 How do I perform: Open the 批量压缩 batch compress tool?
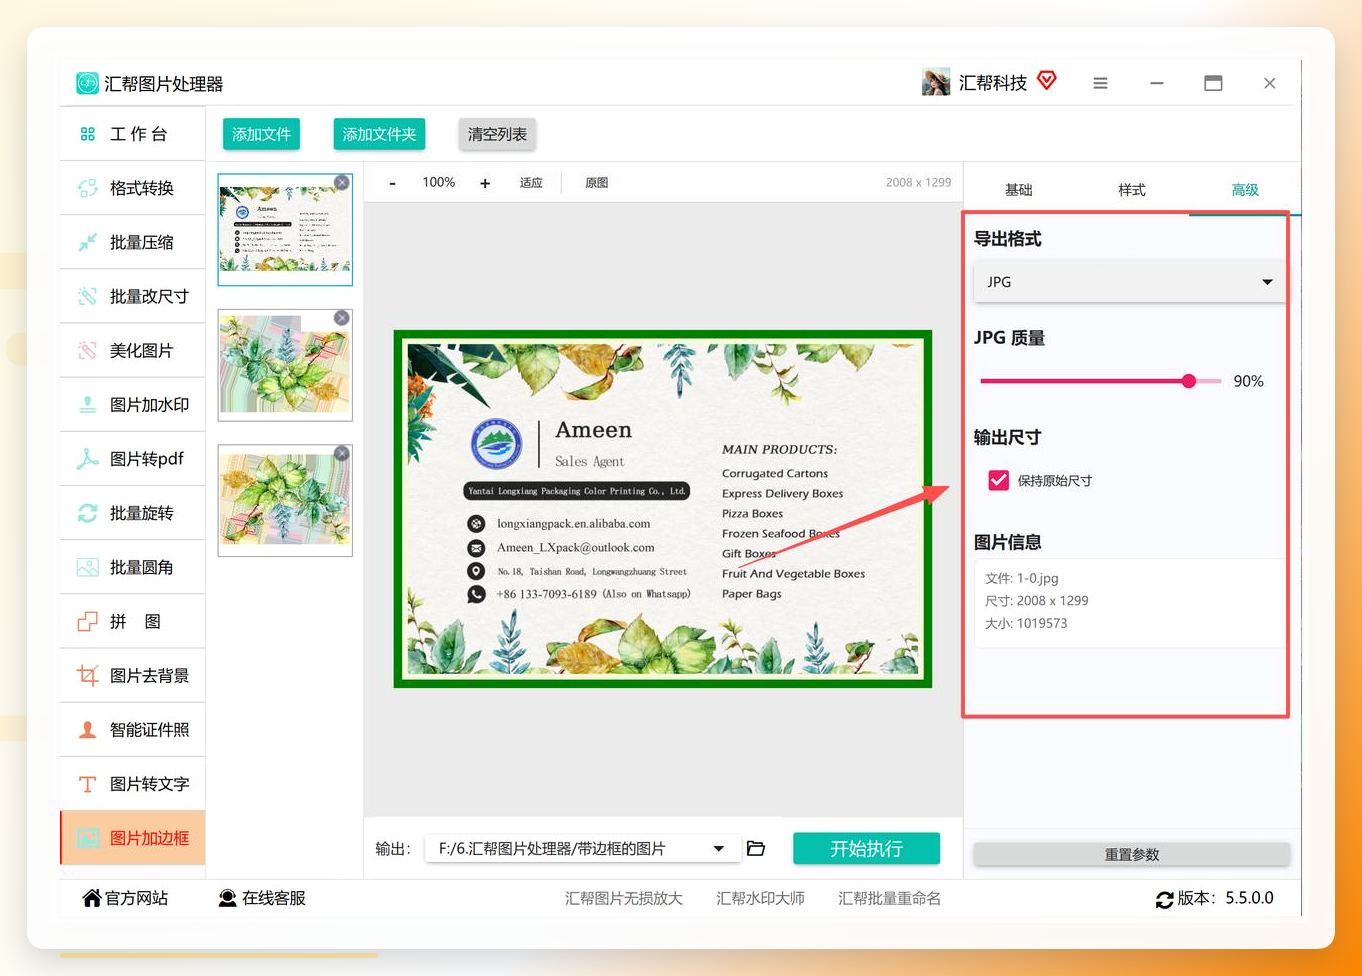[133, 242]
